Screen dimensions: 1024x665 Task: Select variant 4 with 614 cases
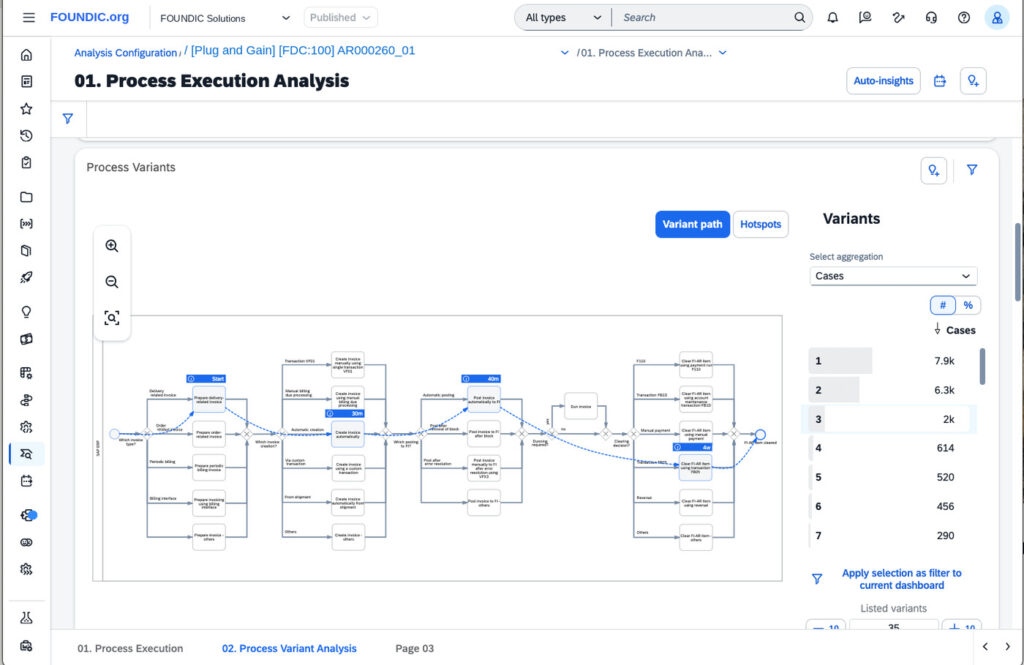click(891, 448)
